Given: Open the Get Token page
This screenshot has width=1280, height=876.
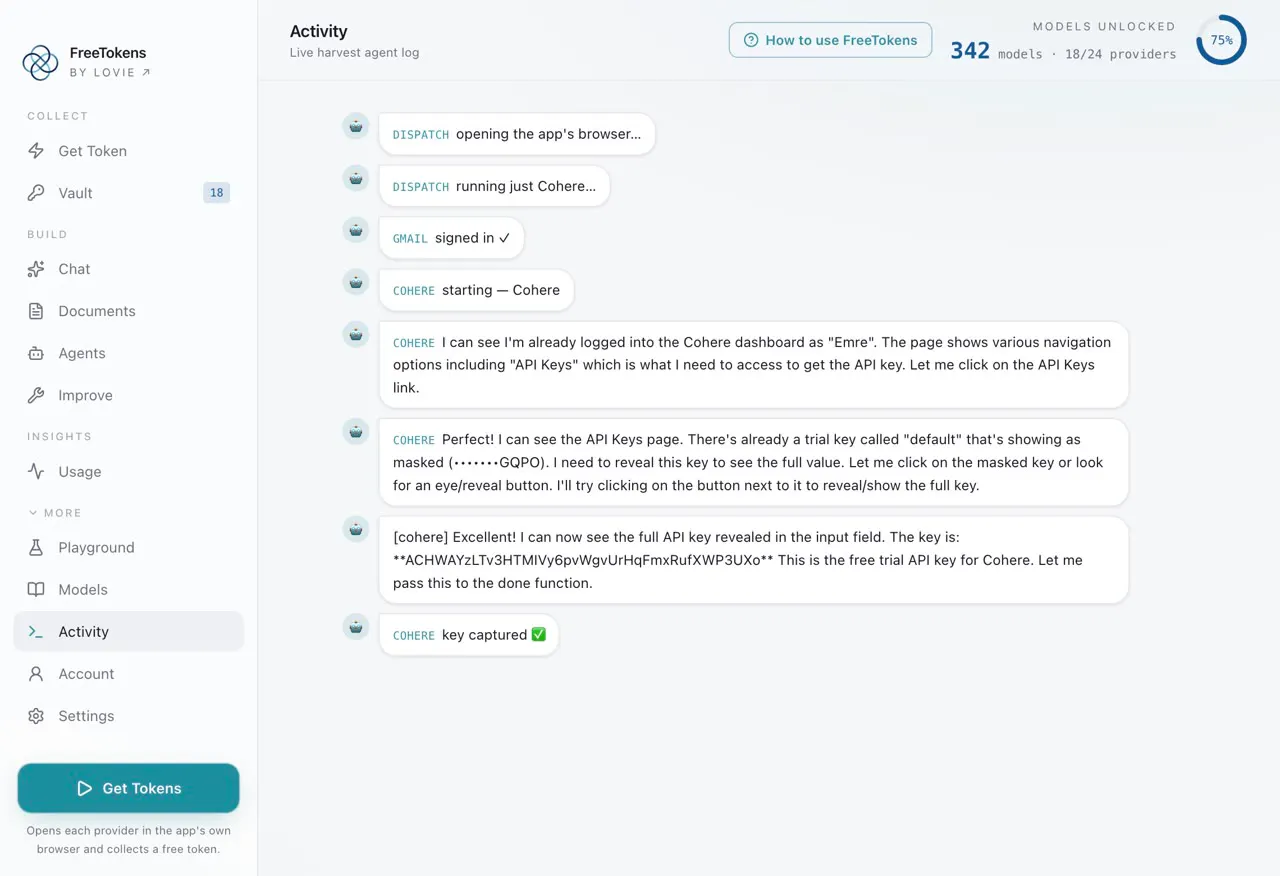Looking at the screenshot, I should click(x=128, y=151).
